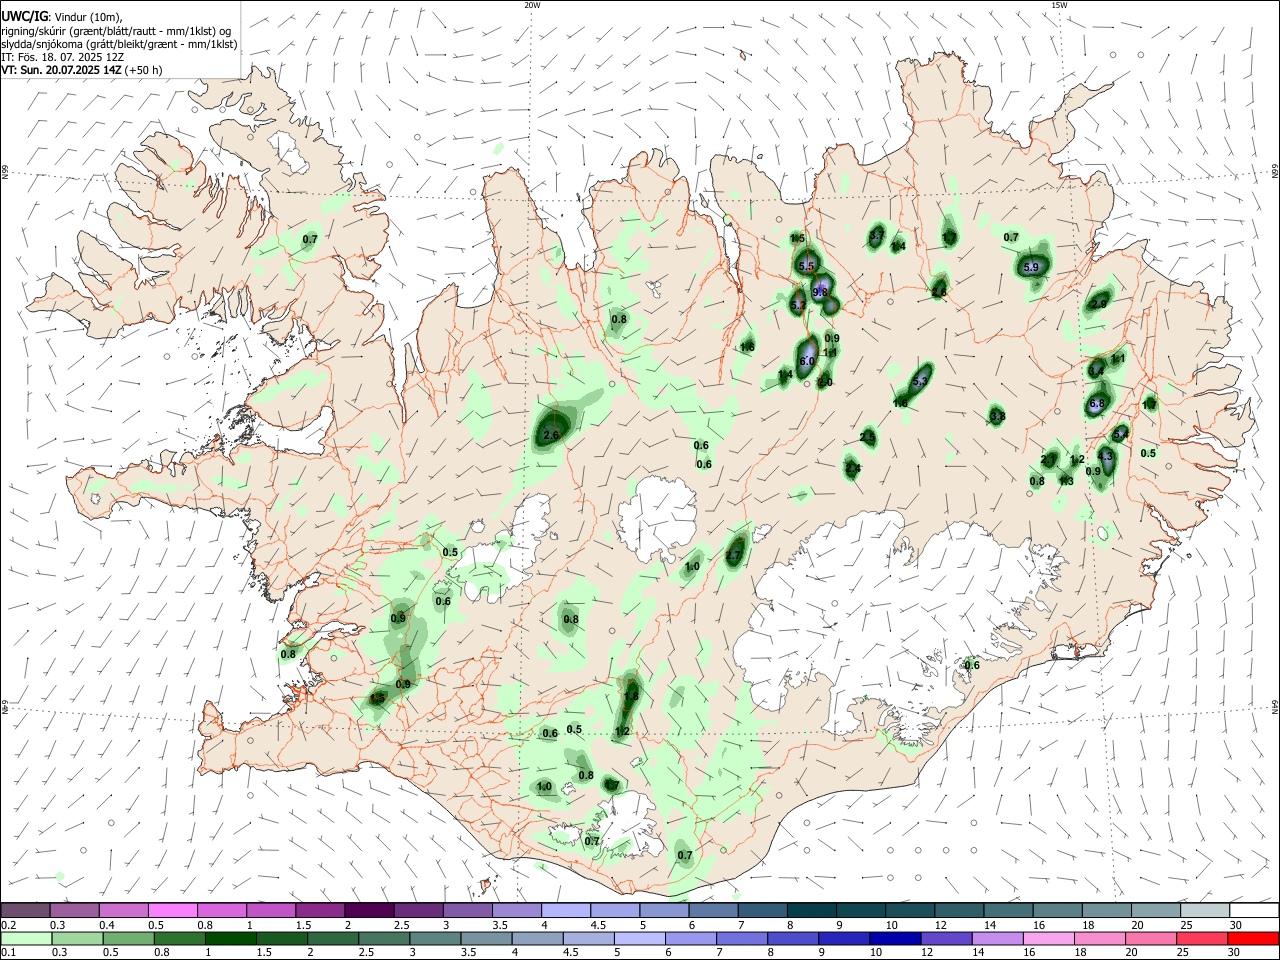Click the purple snow-scale swatch labeled 0.2
The width and height of the screenshot is (1280, 960).
(26, 910)
